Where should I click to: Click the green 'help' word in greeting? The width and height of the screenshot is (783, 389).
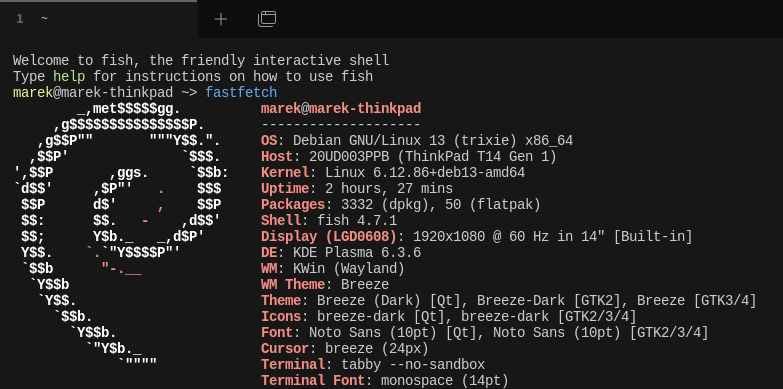coord(69,77)
